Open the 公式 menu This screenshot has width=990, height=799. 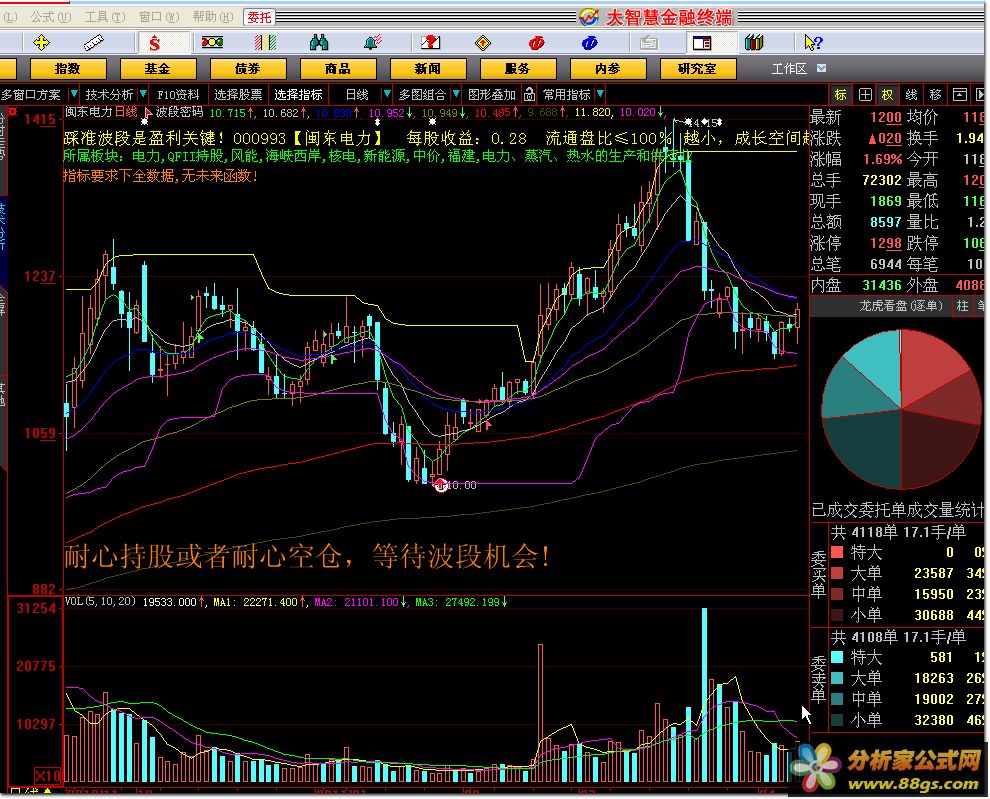pos(50,17)
